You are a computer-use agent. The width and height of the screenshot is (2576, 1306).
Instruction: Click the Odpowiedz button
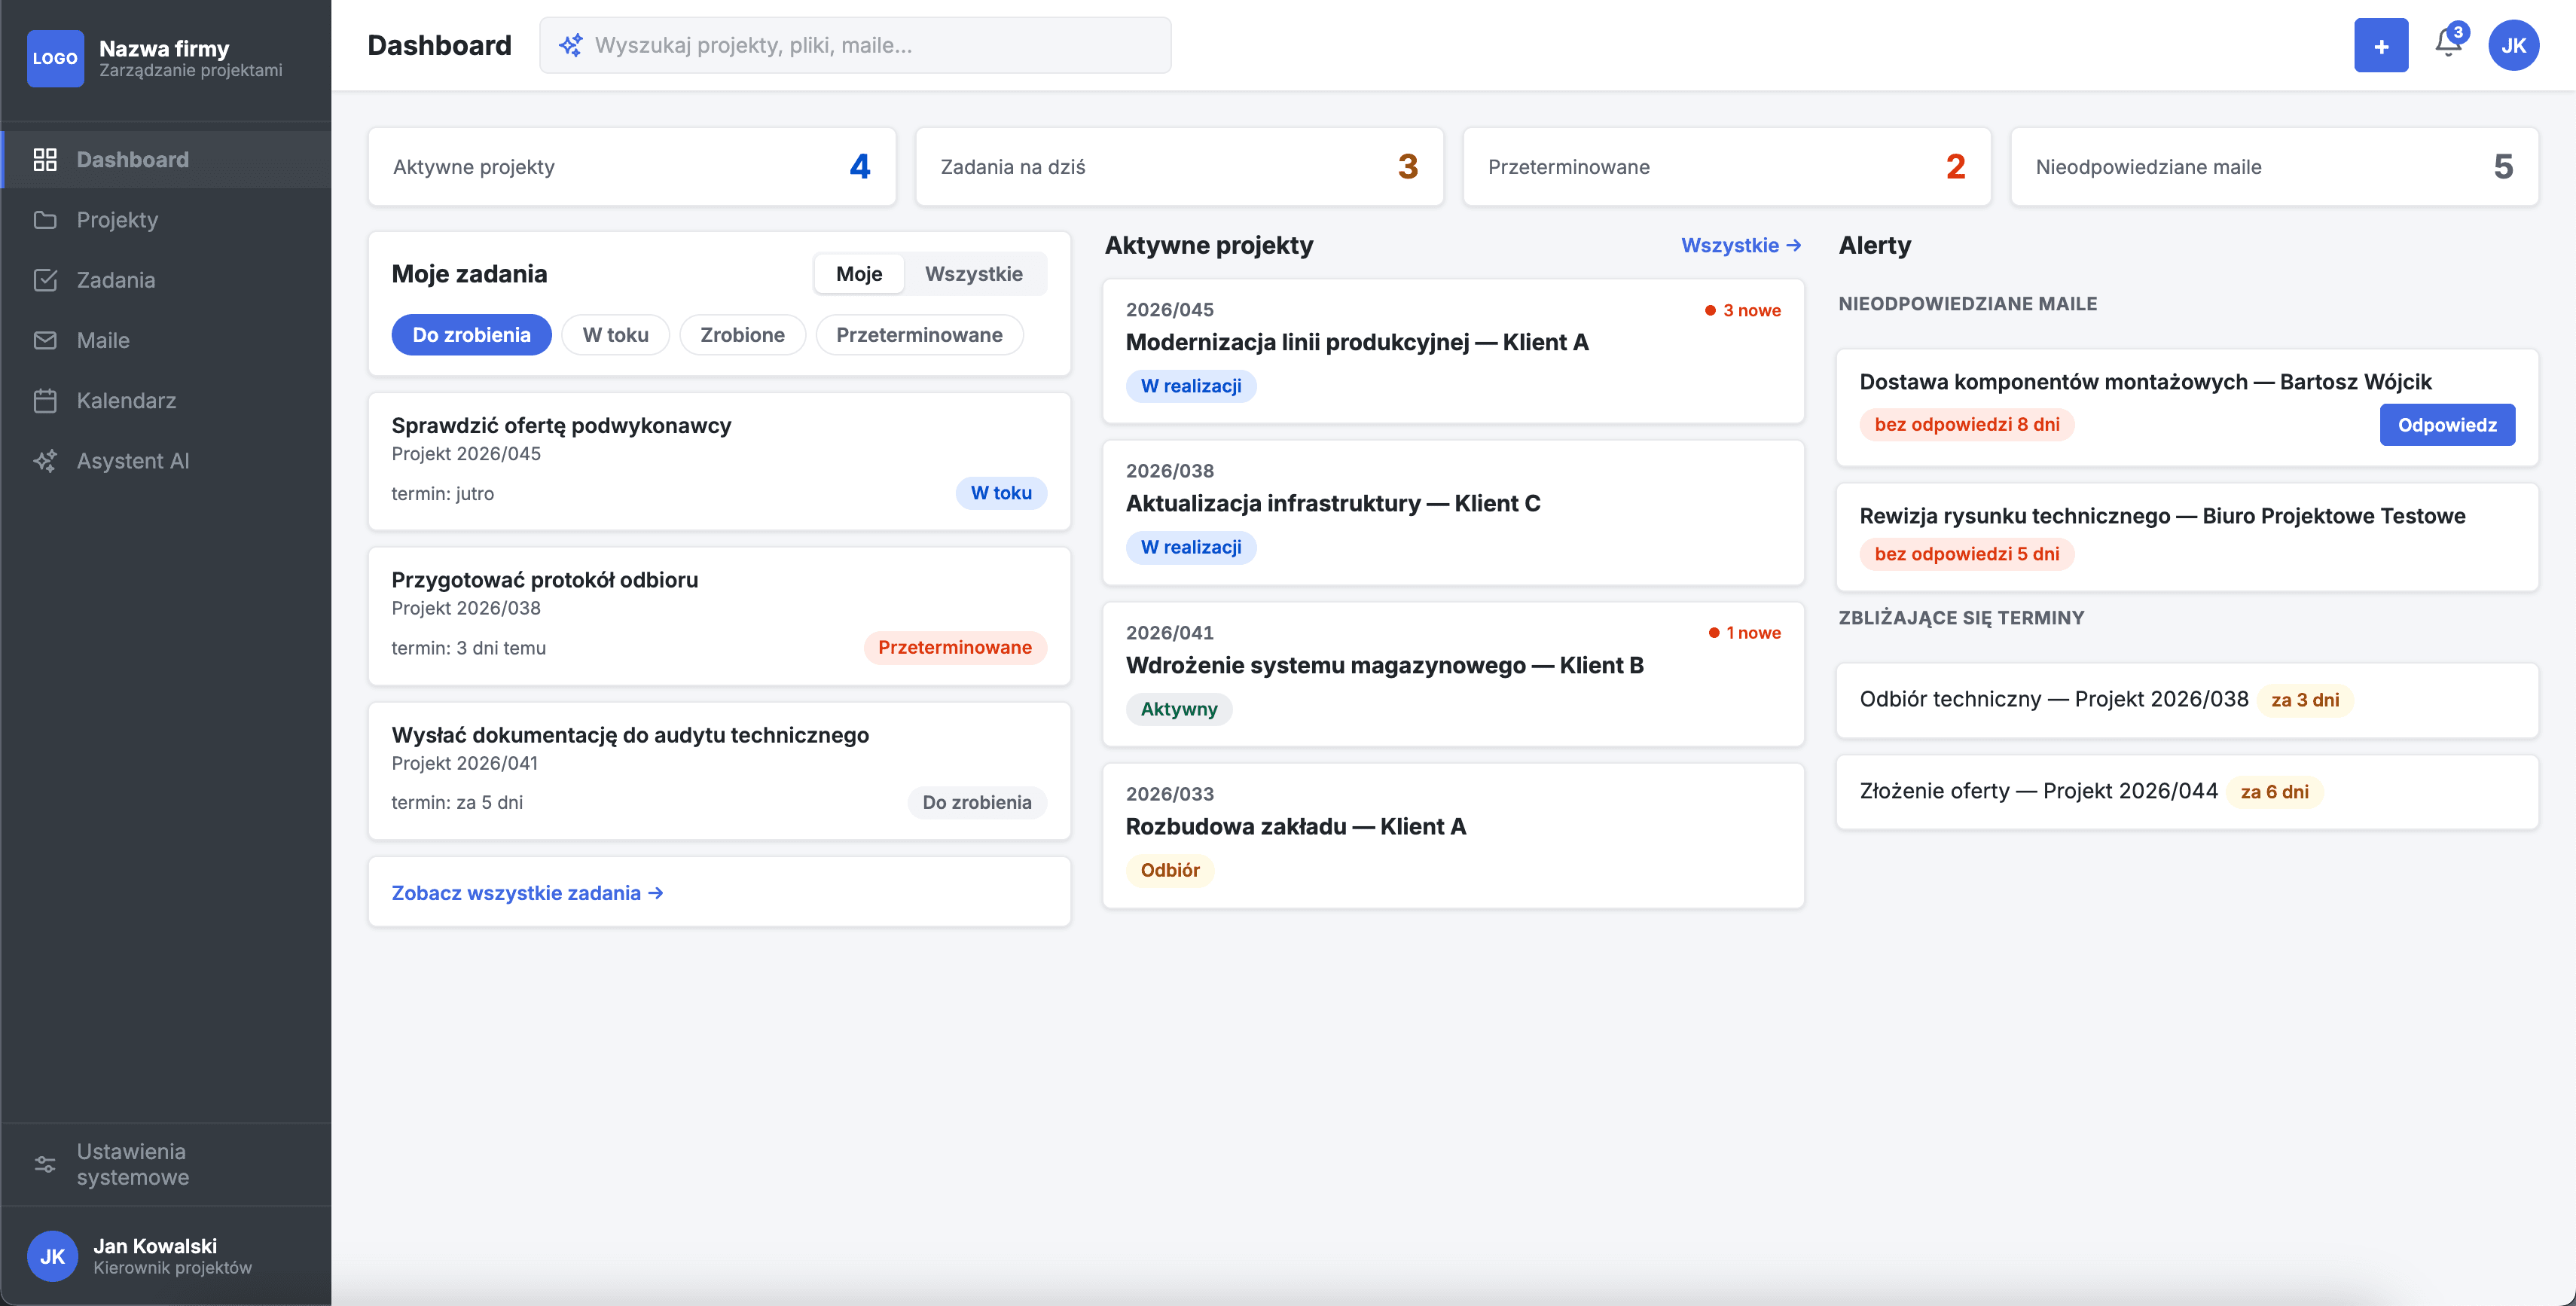pos(2447,425)
